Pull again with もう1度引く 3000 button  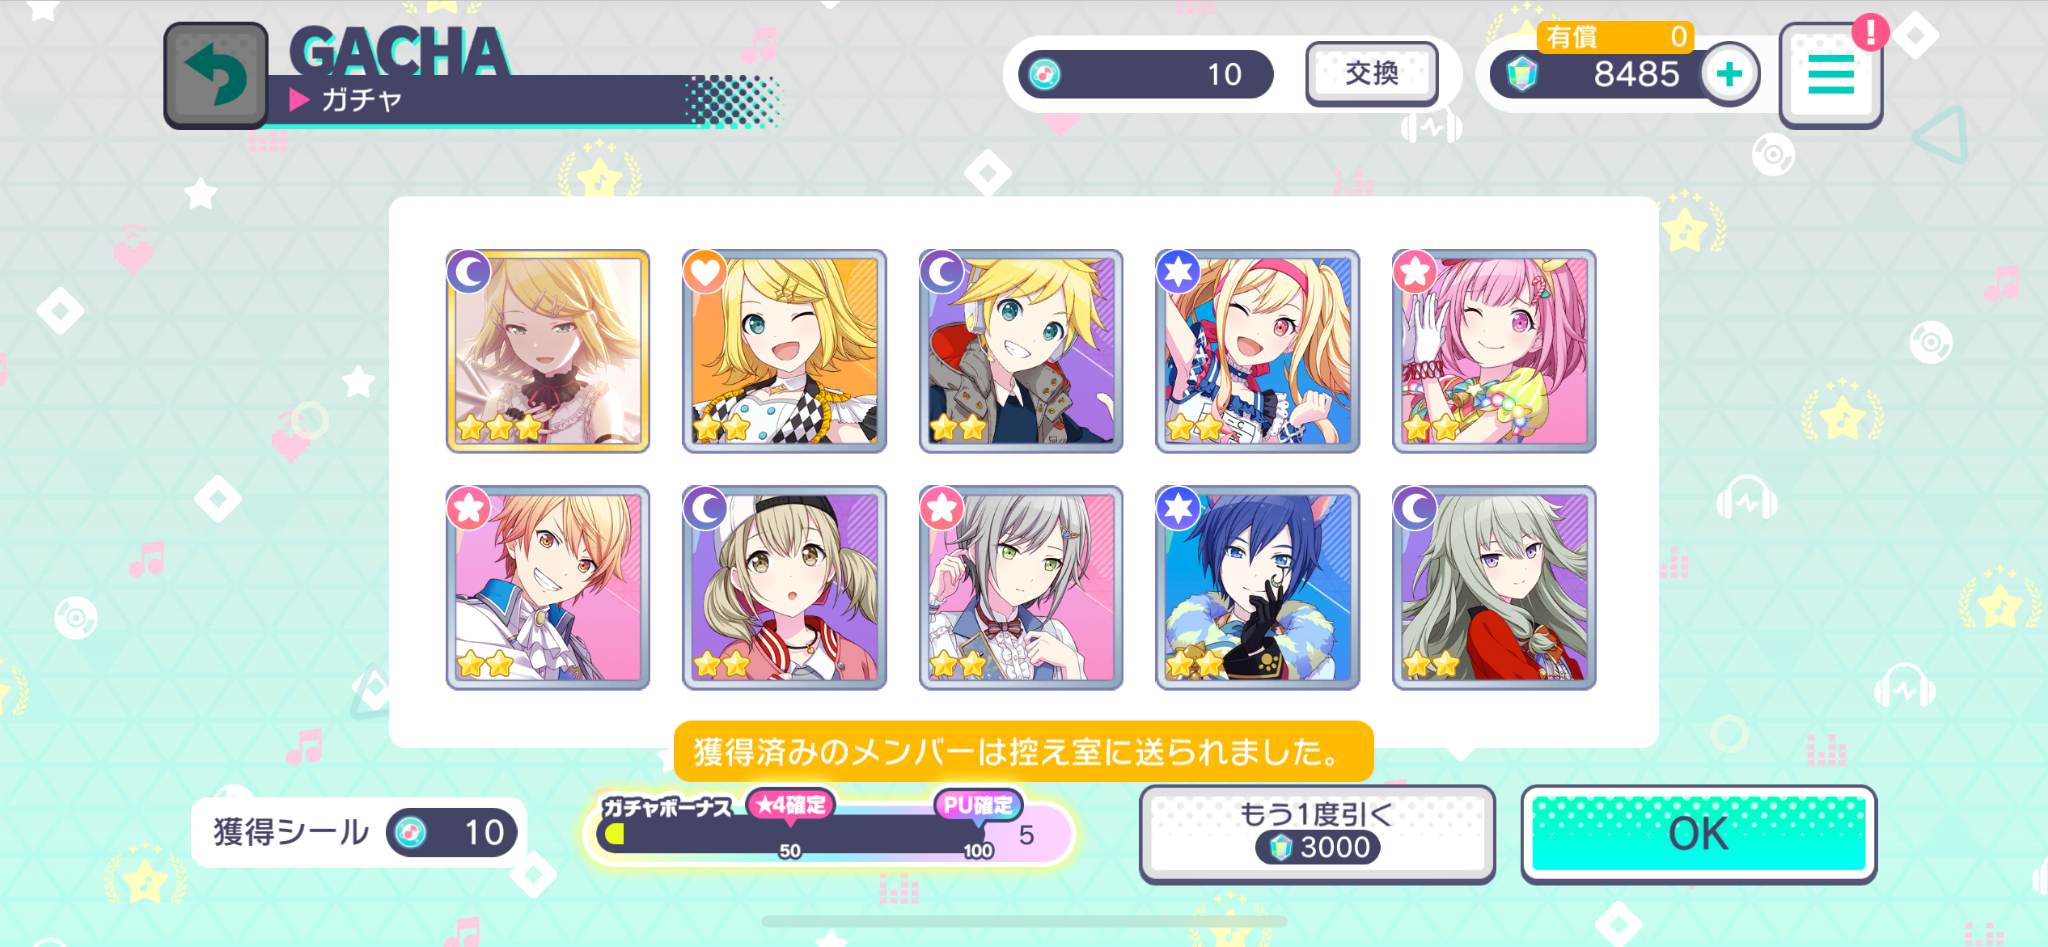1317,834
